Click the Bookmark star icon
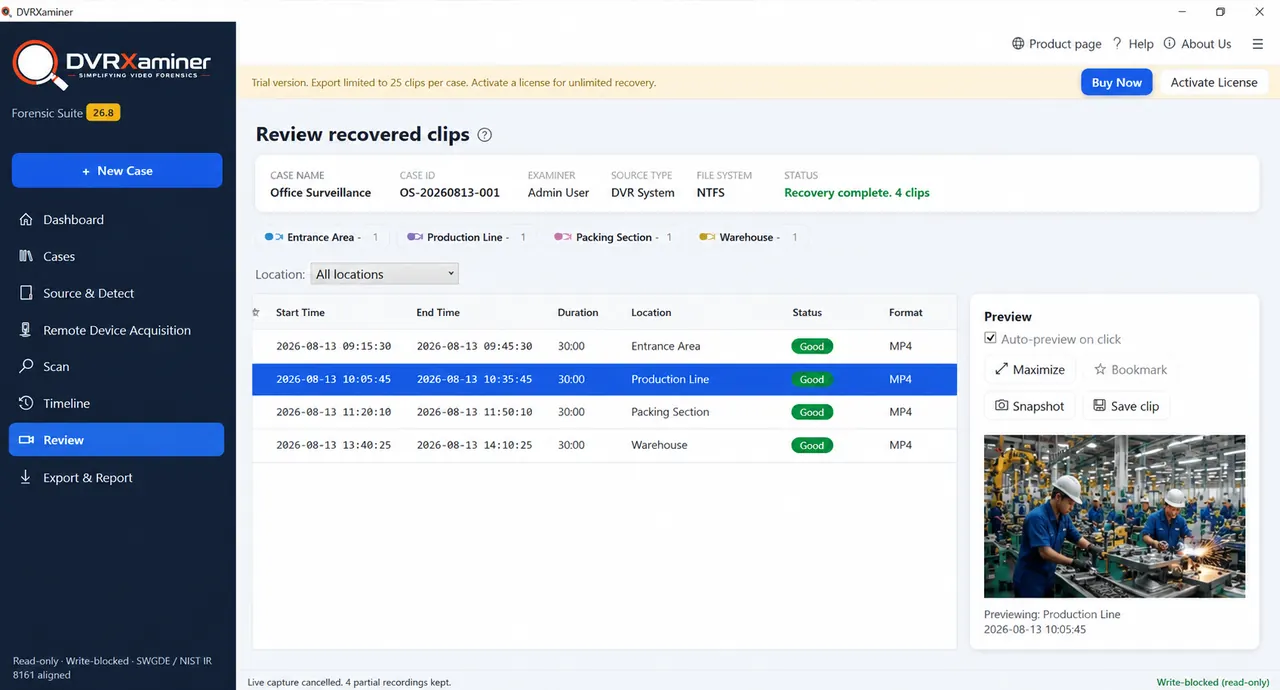 point(1100,370)
